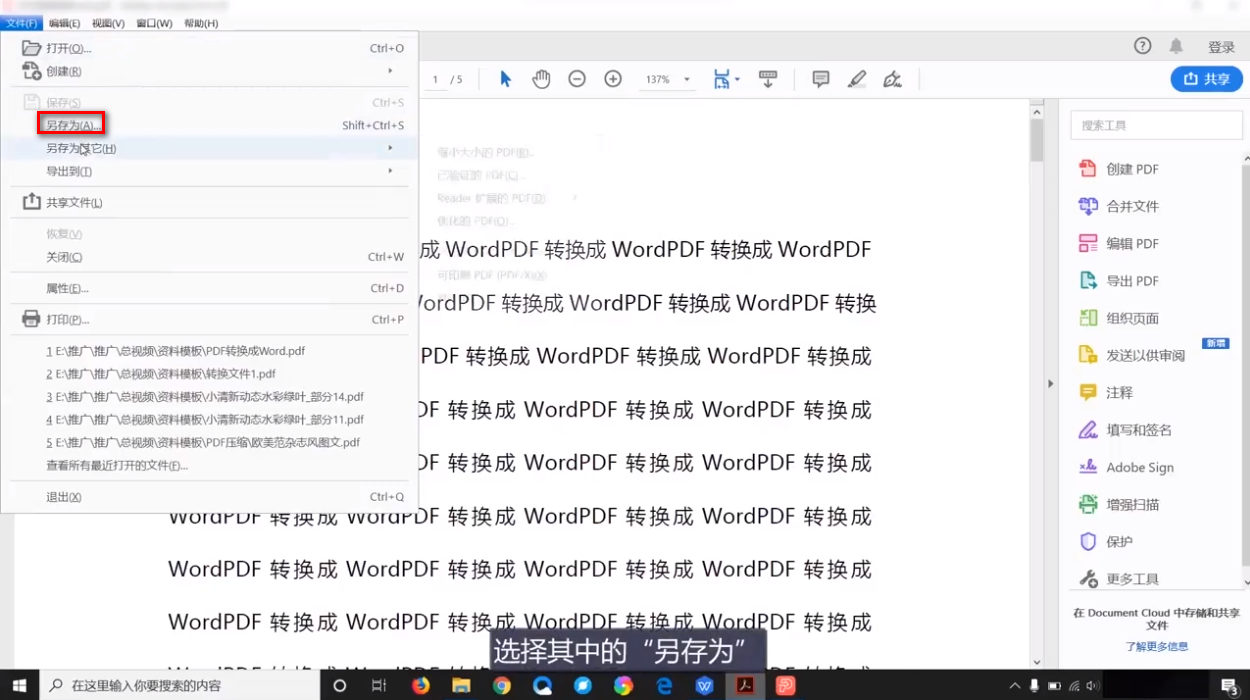The image size is (1250, 700).
Task: Add a sticky note comment
Action: click(x=821, y=79)
